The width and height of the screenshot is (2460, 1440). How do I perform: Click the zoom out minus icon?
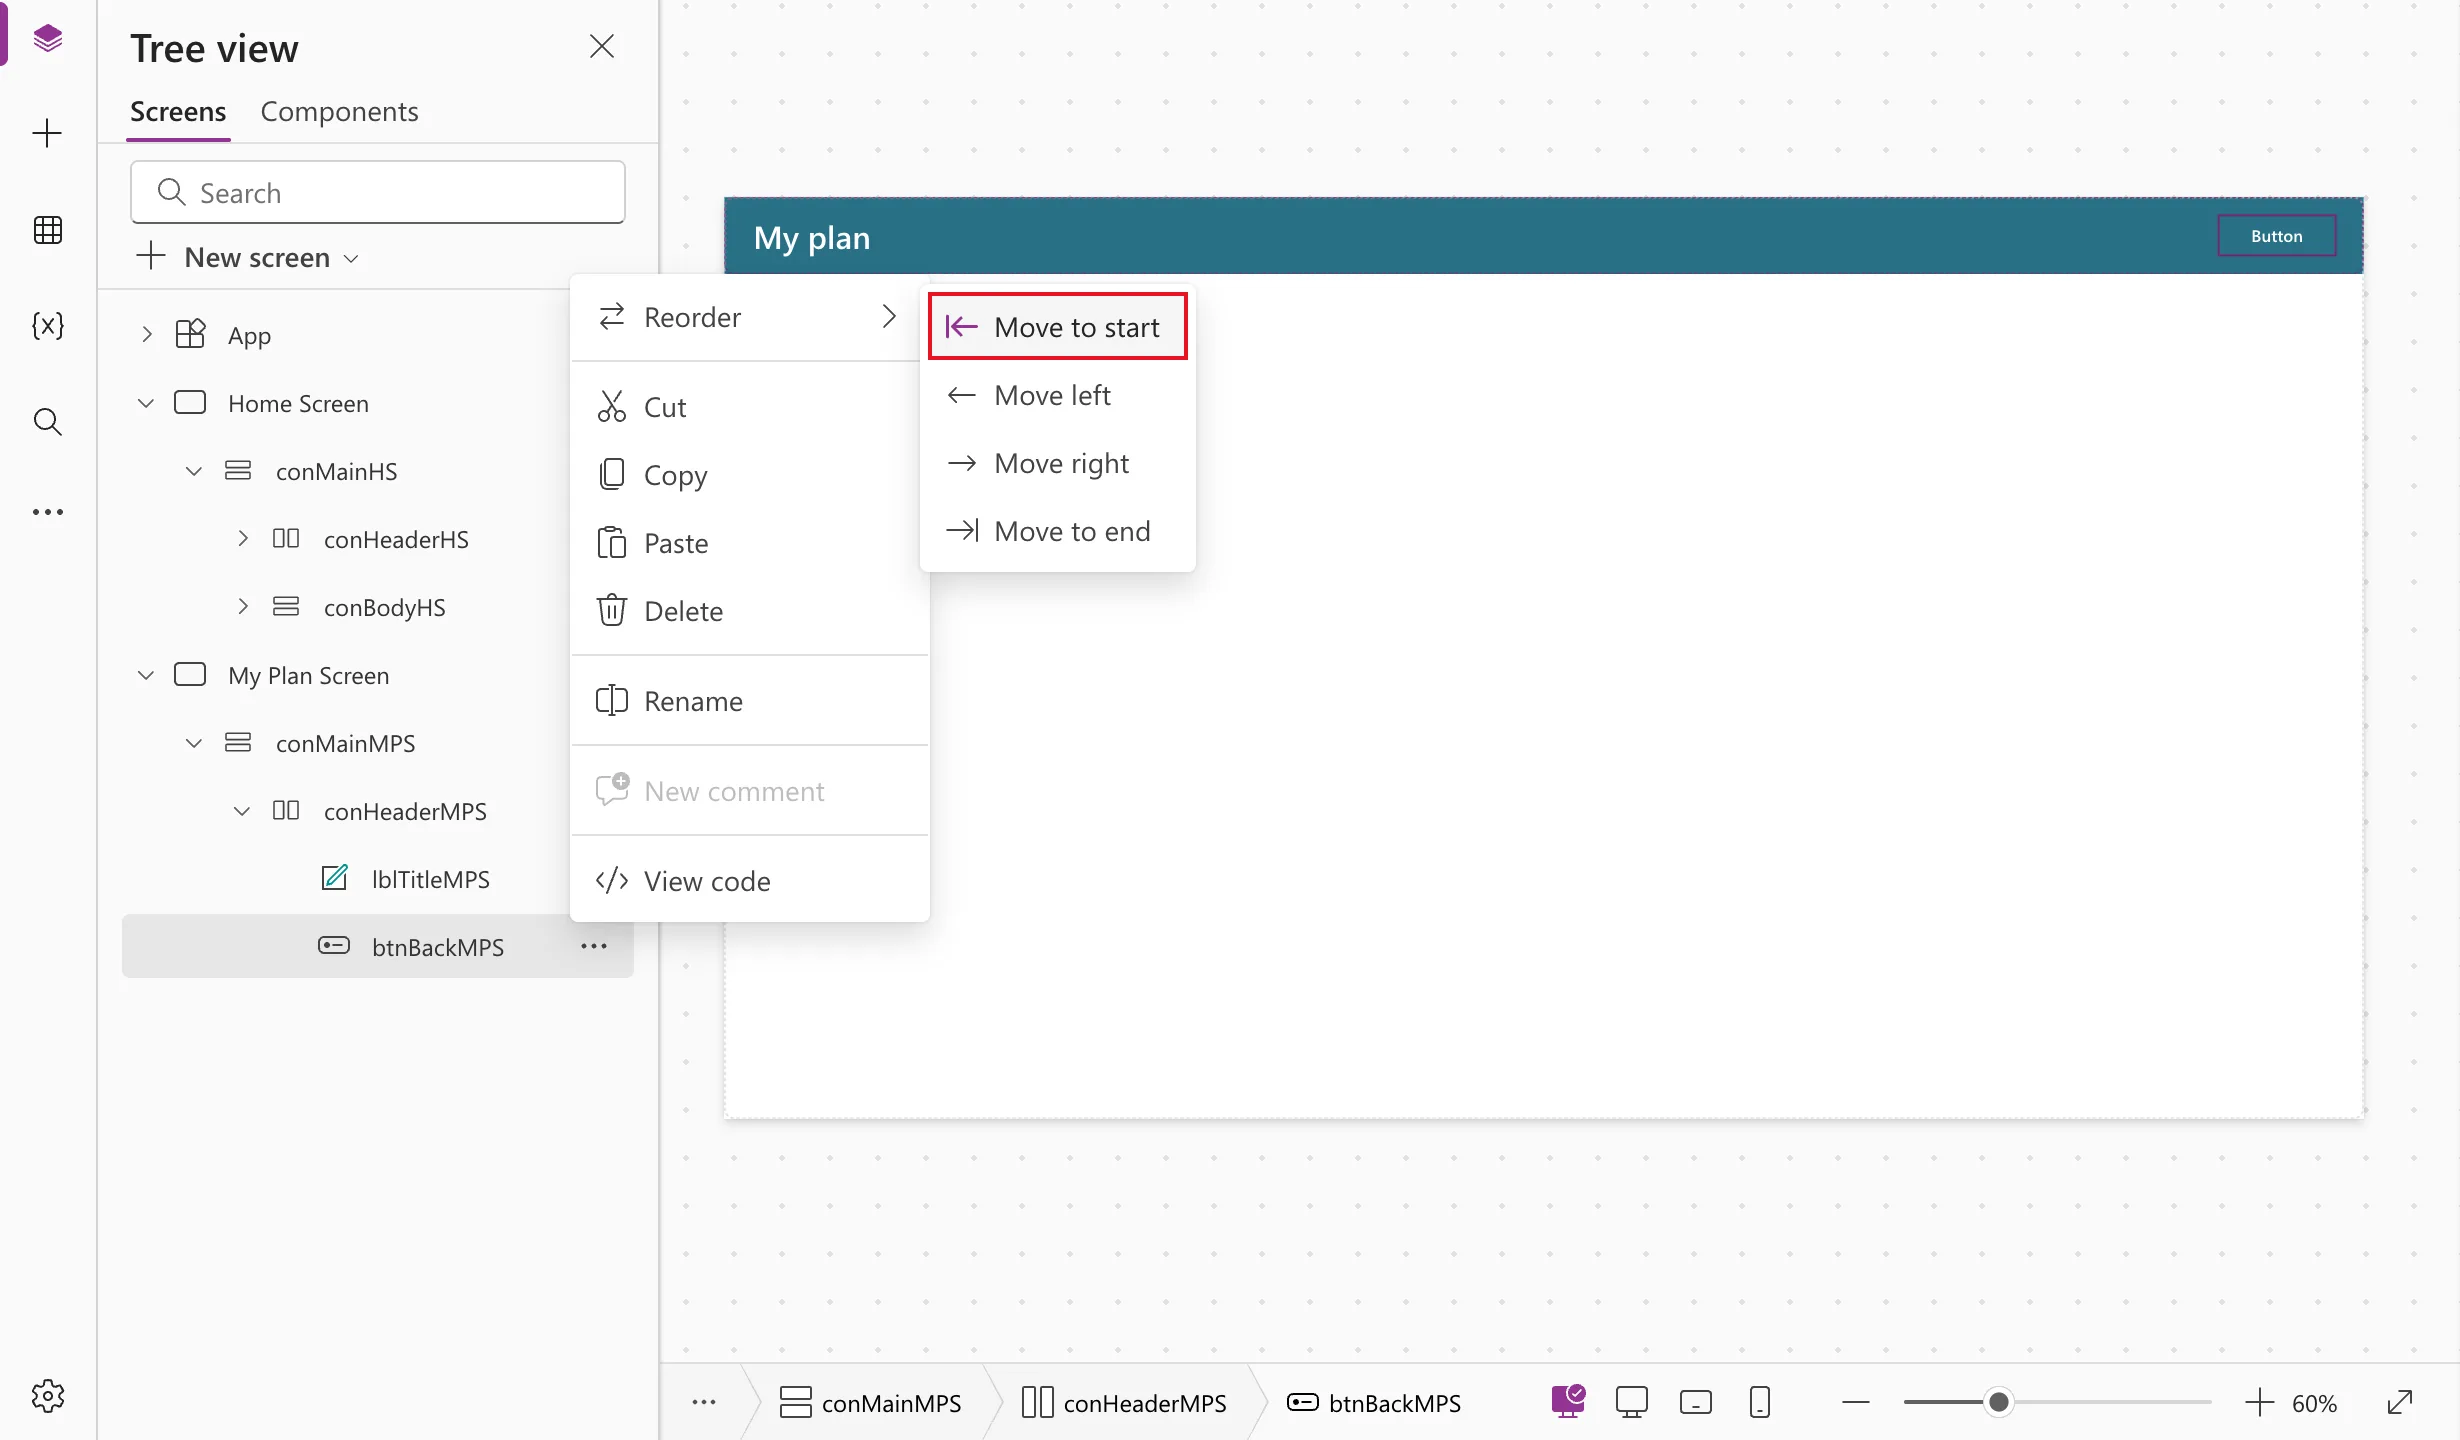coord(1856,1402)
